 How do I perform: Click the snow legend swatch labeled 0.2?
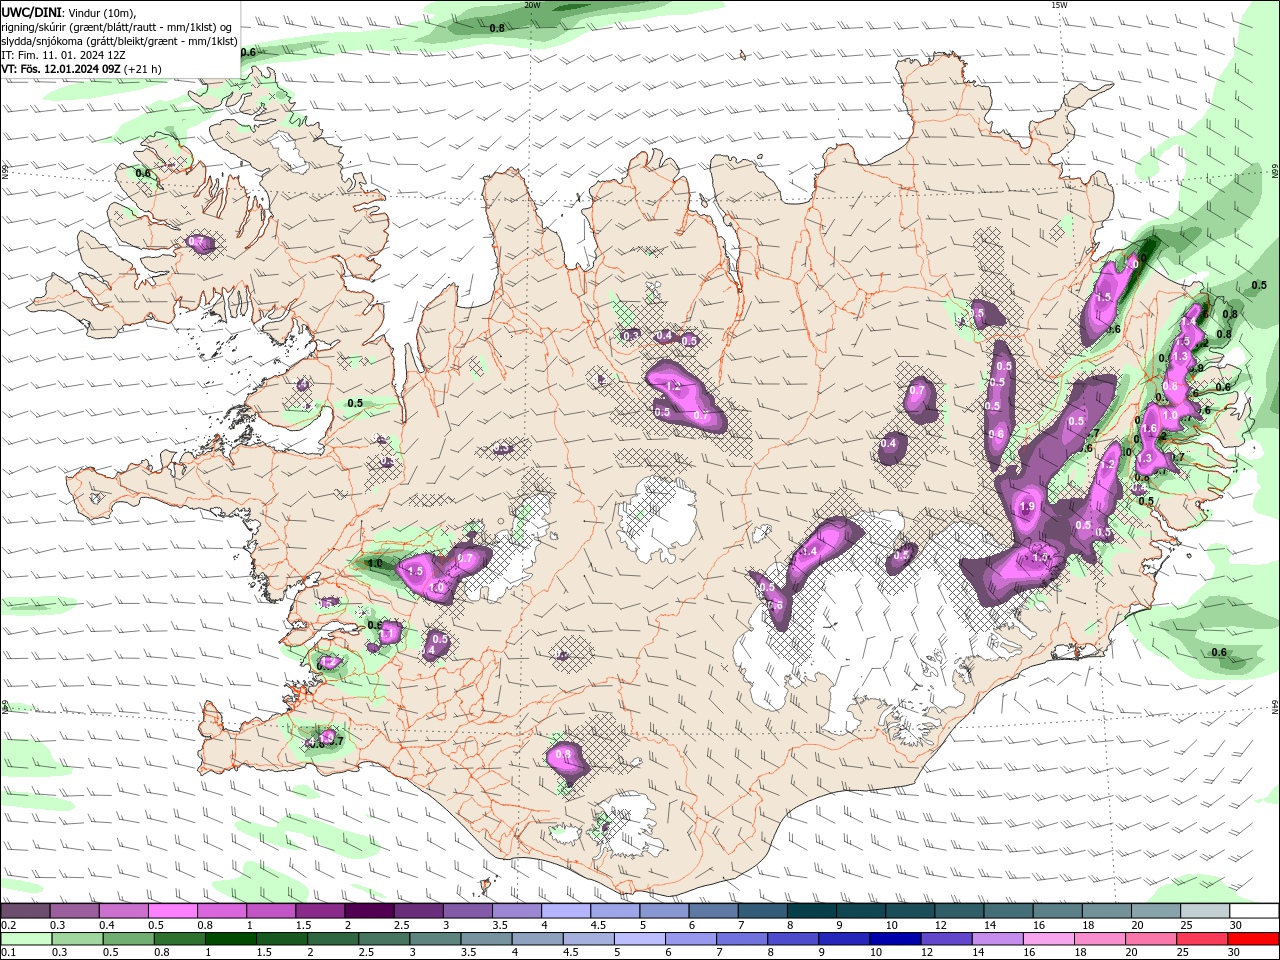25,911
